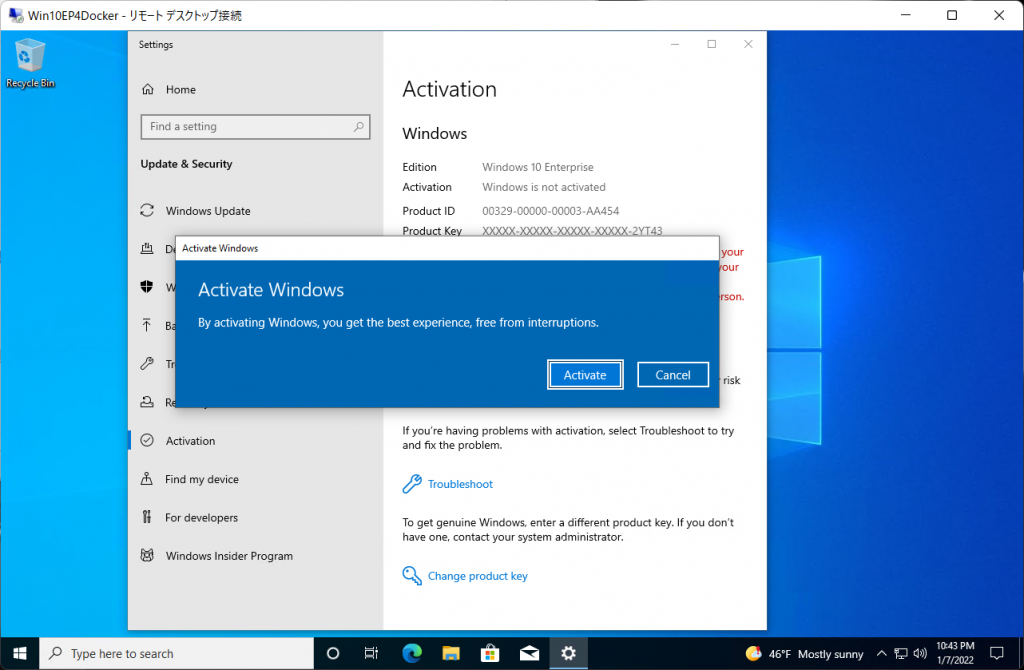Click the Change product key link

tap(477, 576)
